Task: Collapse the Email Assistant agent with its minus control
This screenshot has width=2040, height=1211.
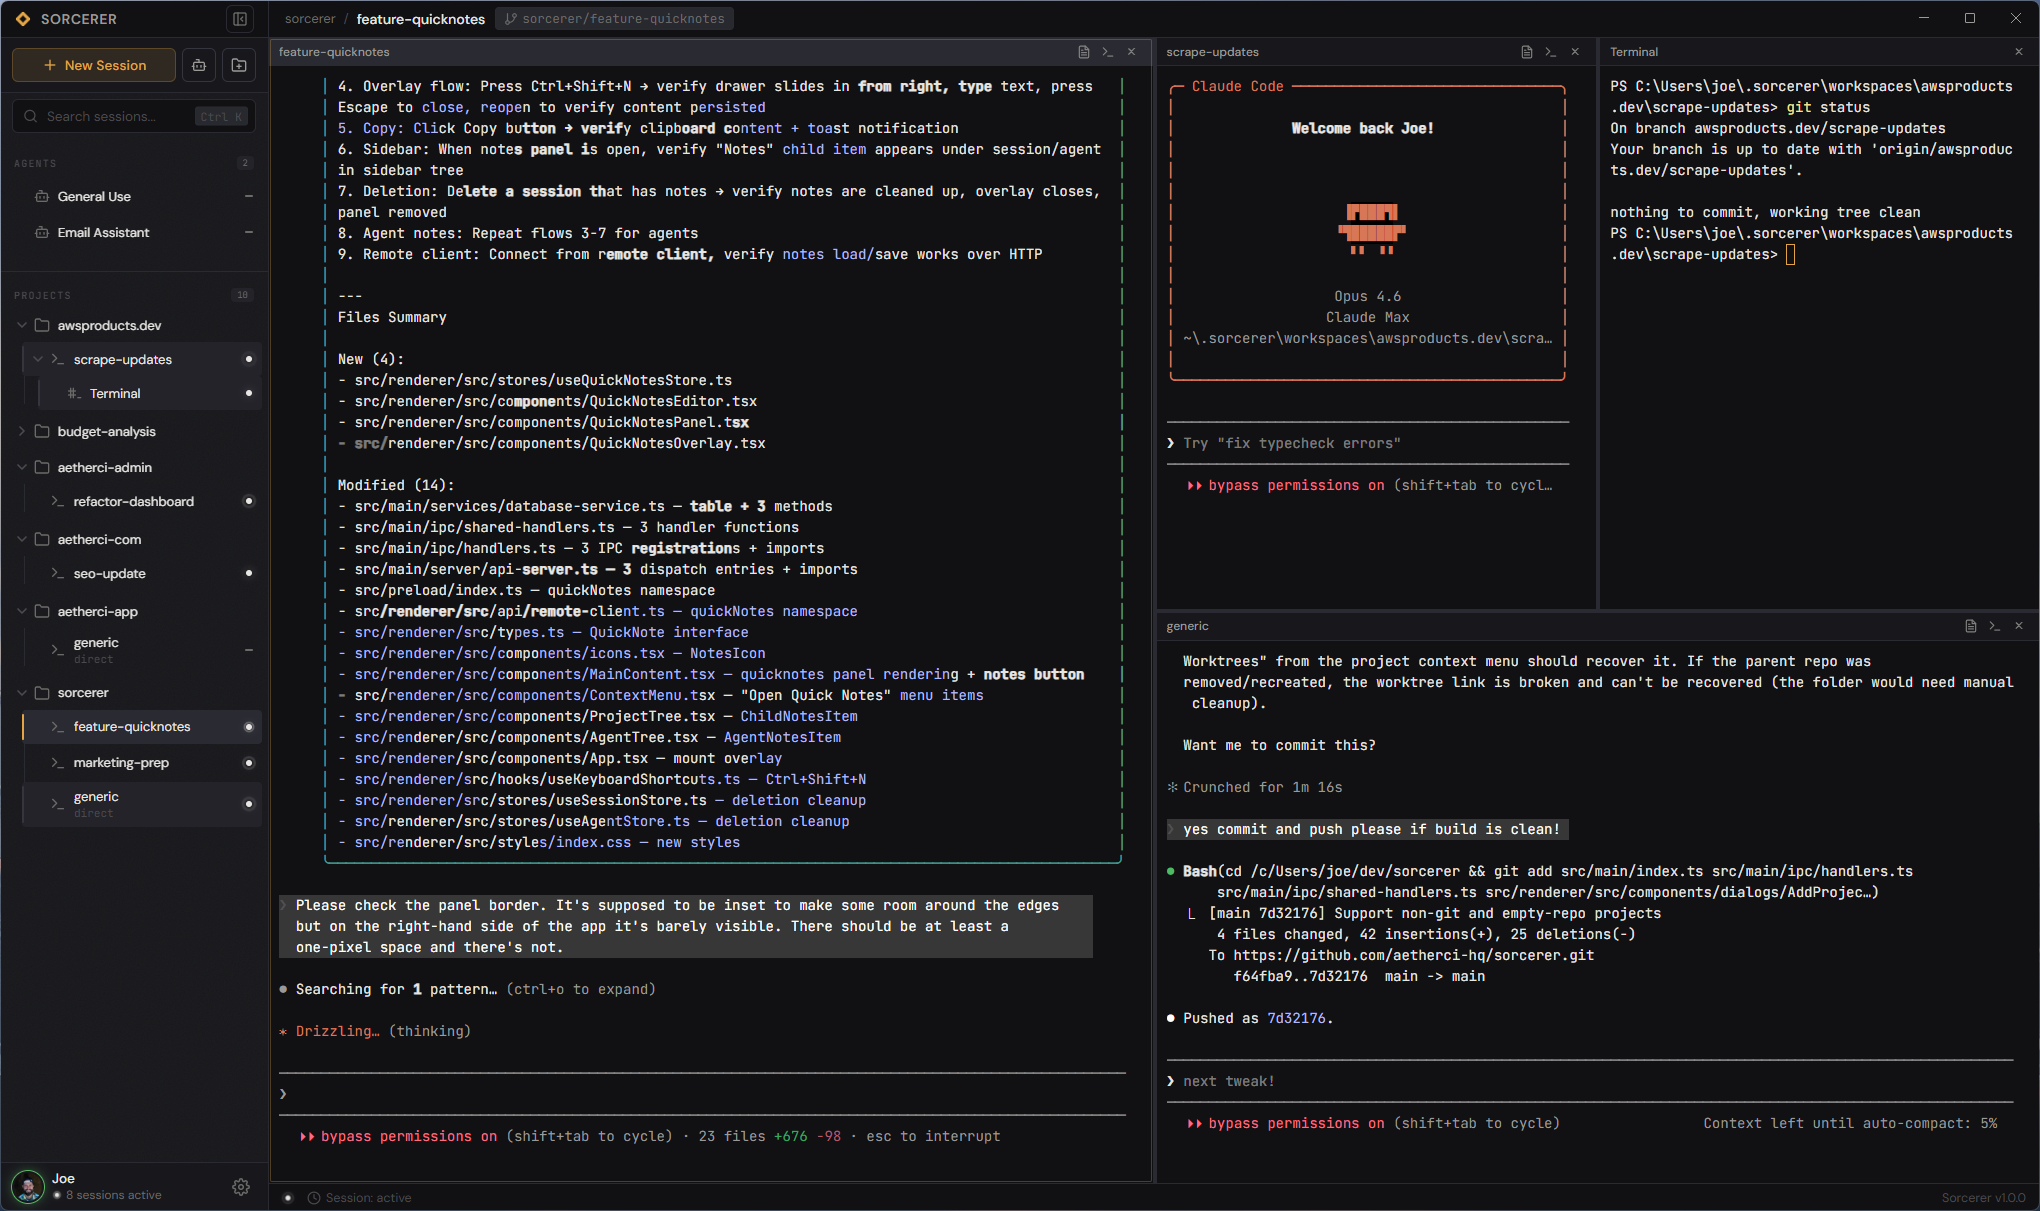Action: [x=249, y=232]
